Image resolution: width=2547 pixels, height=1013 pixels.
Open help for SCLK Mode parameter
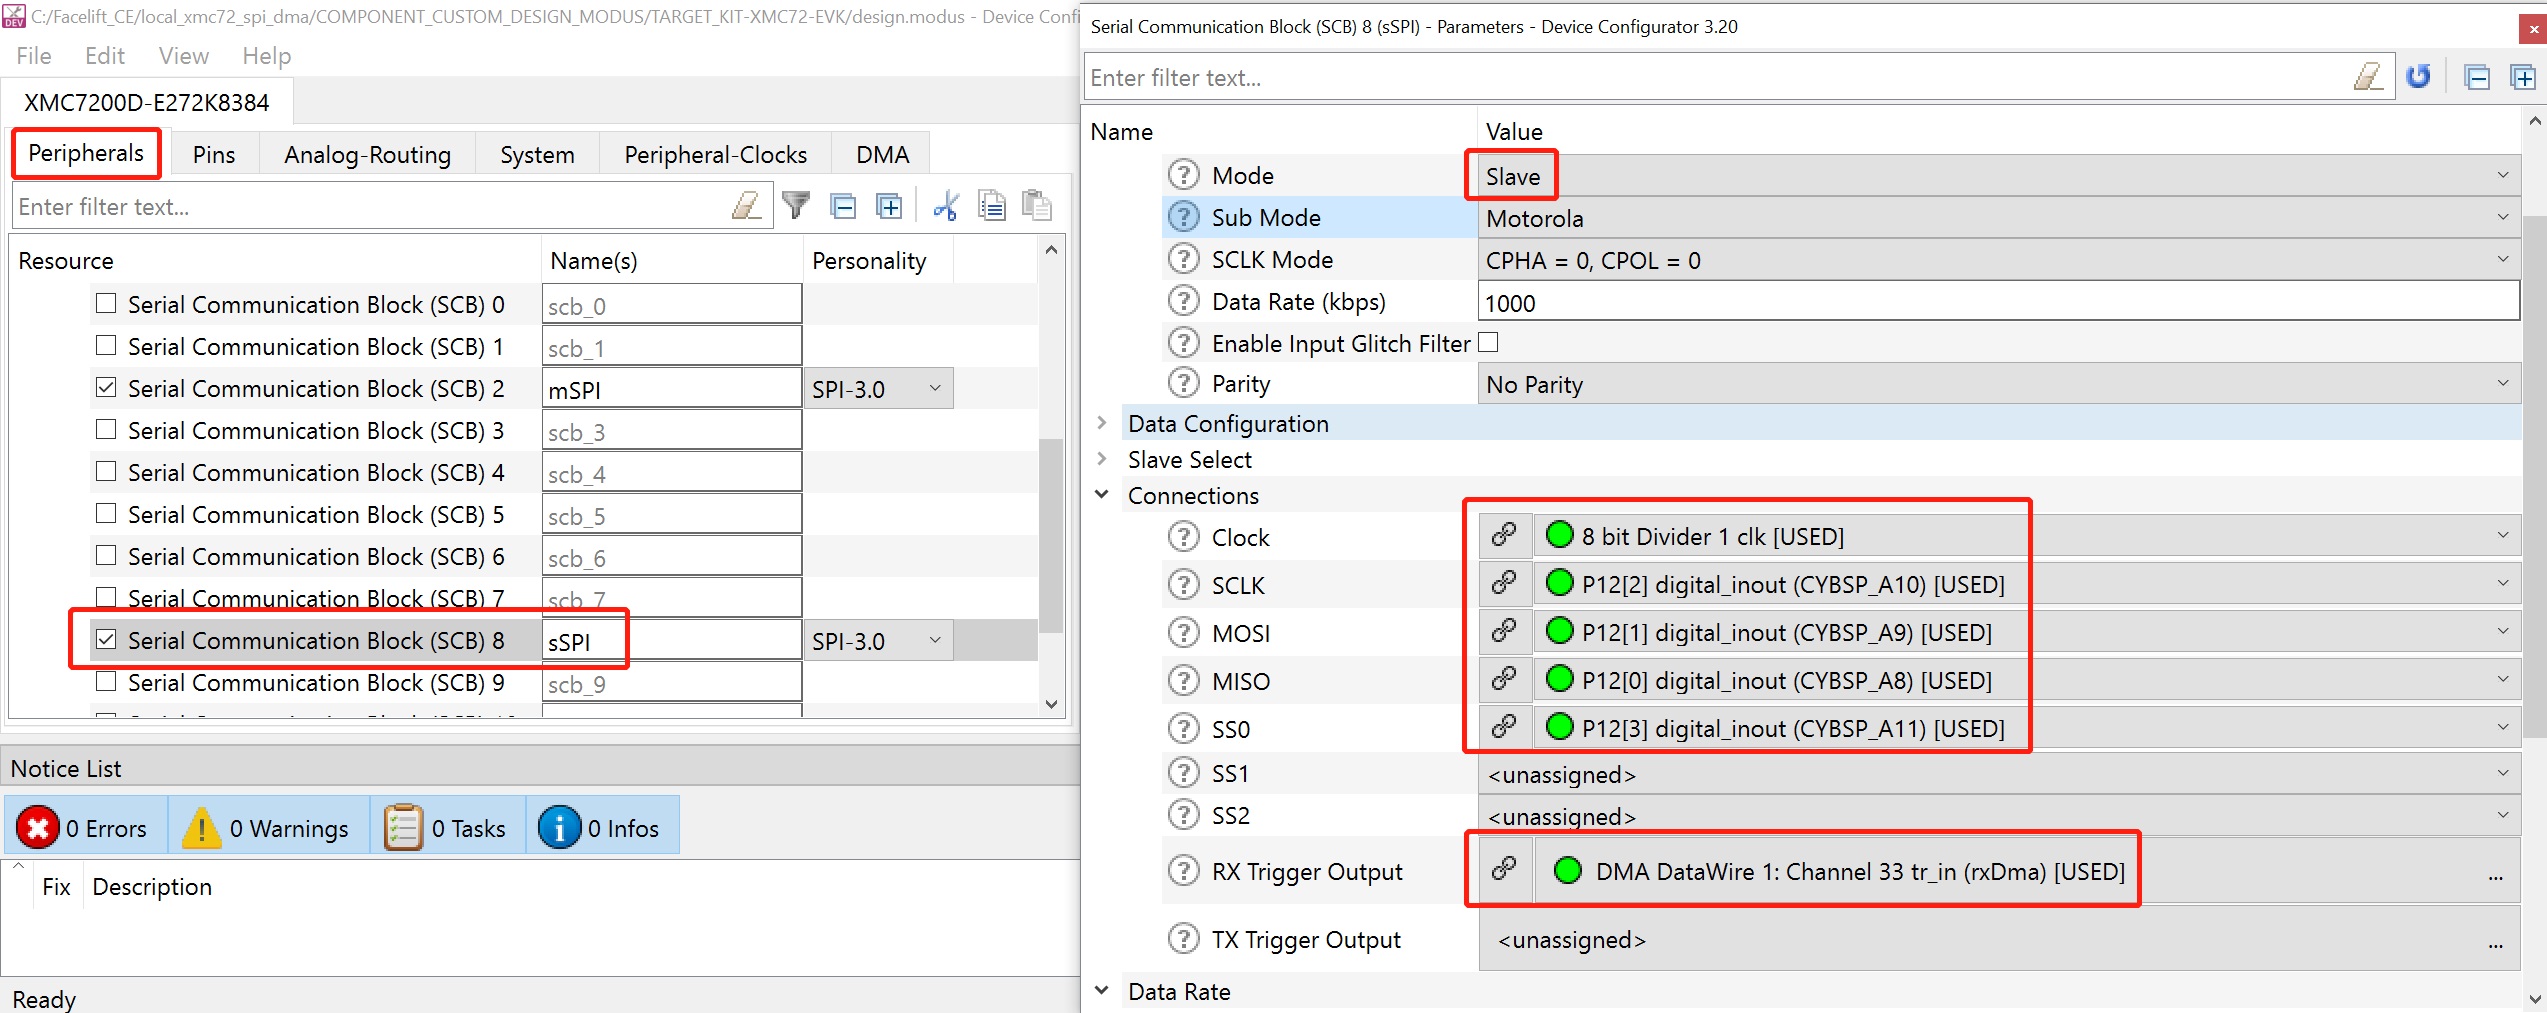tap(1183, 259)
